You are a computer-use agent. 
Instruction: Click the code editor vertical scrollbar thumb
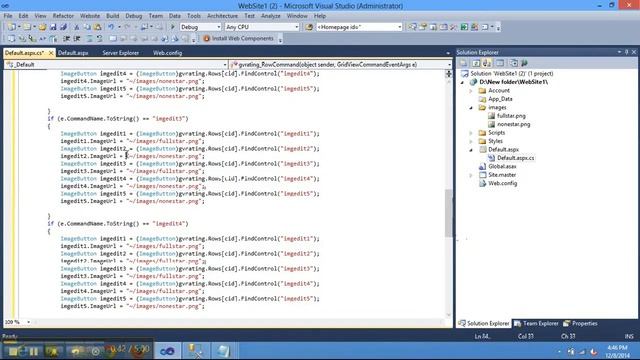point(449,213)
